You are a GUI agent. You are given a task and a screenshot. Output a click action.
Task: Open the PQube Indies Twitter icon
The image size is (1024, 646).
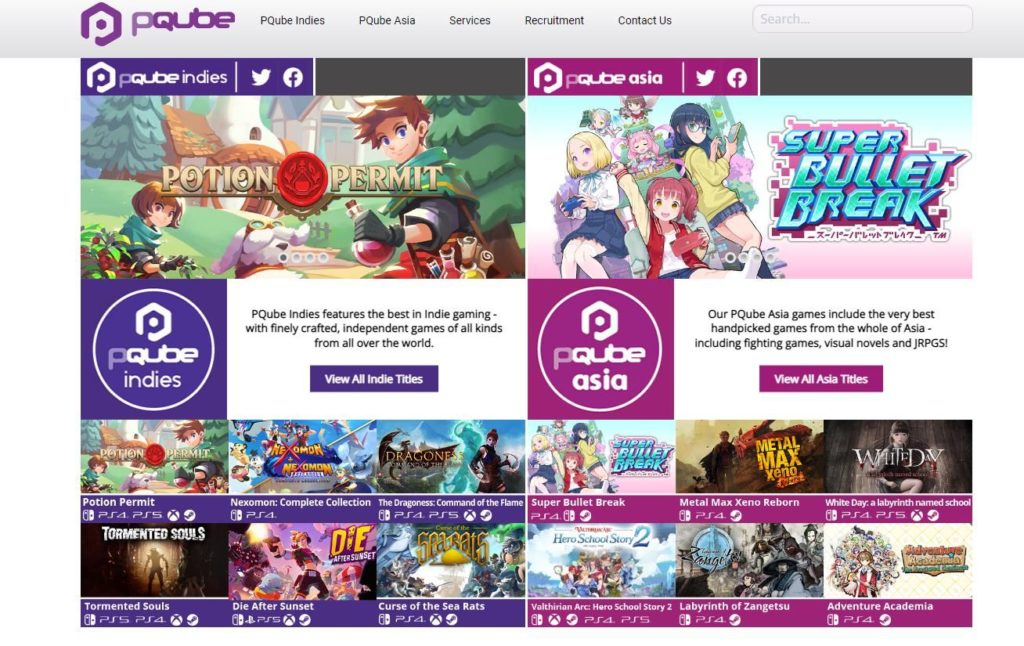point(261,77)
